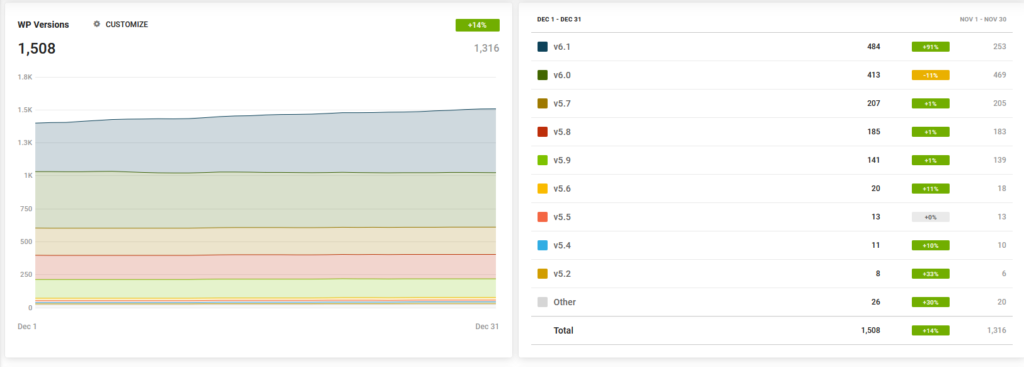Click the NOV 1 - NOV 30 column header
Viewport: 1024px width, 367px height.
[983, 20]
